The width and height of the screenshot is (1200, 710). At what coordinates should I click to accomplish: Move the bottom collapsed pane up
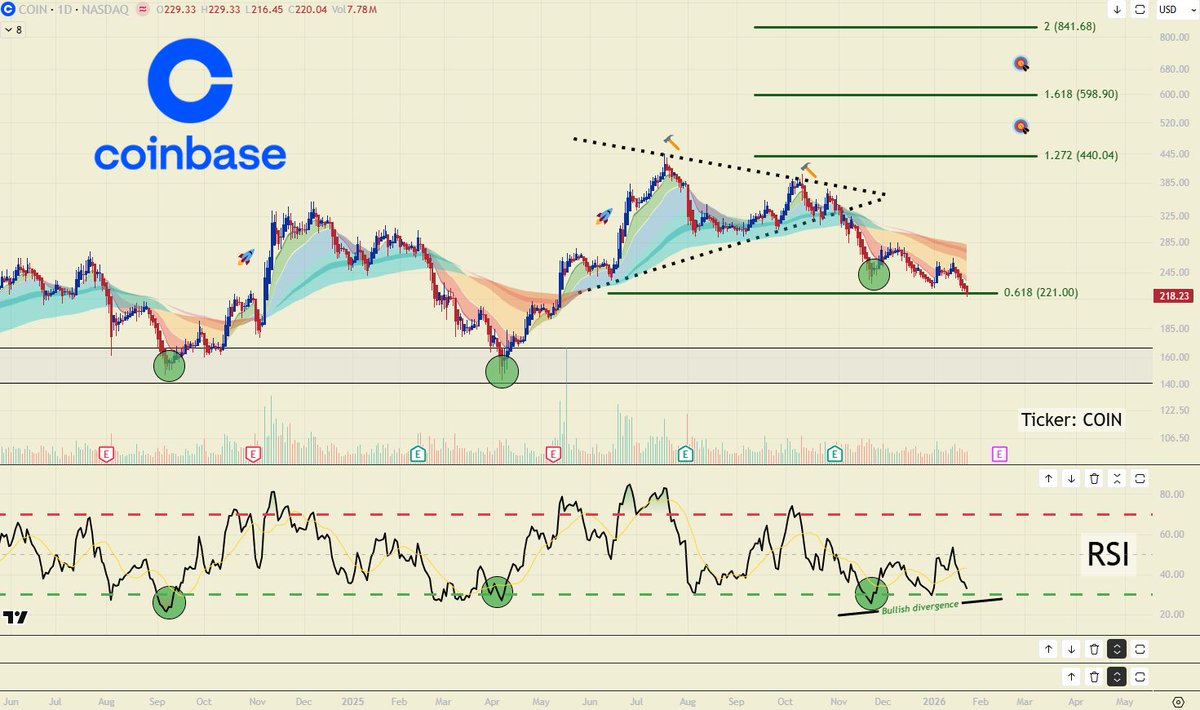pos(1071,677)
